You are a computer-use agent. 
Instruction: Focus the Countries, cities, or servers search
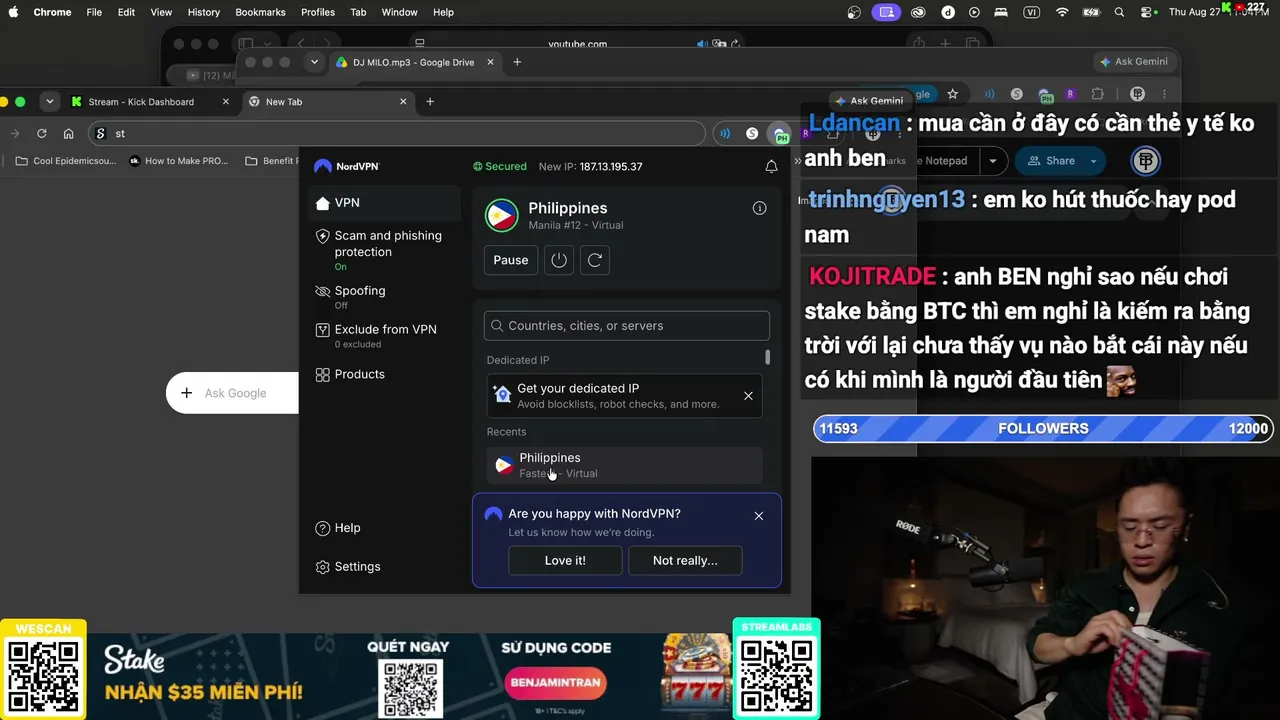(627, 326)
